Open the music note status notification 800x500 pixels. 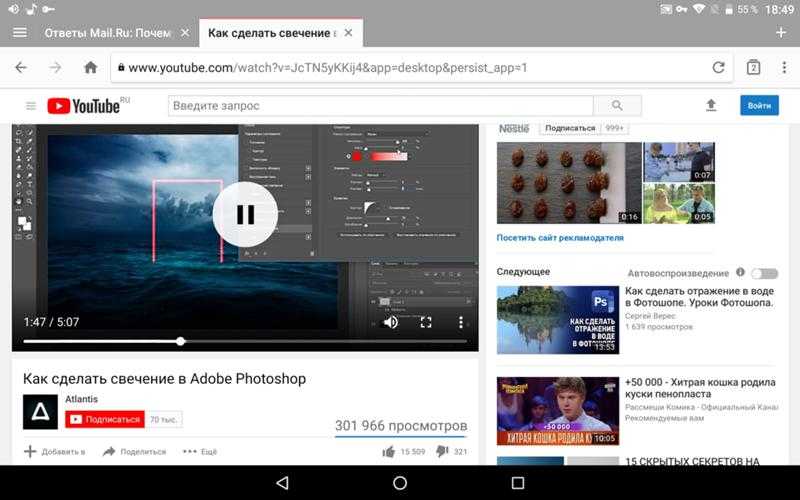(31, 9)
